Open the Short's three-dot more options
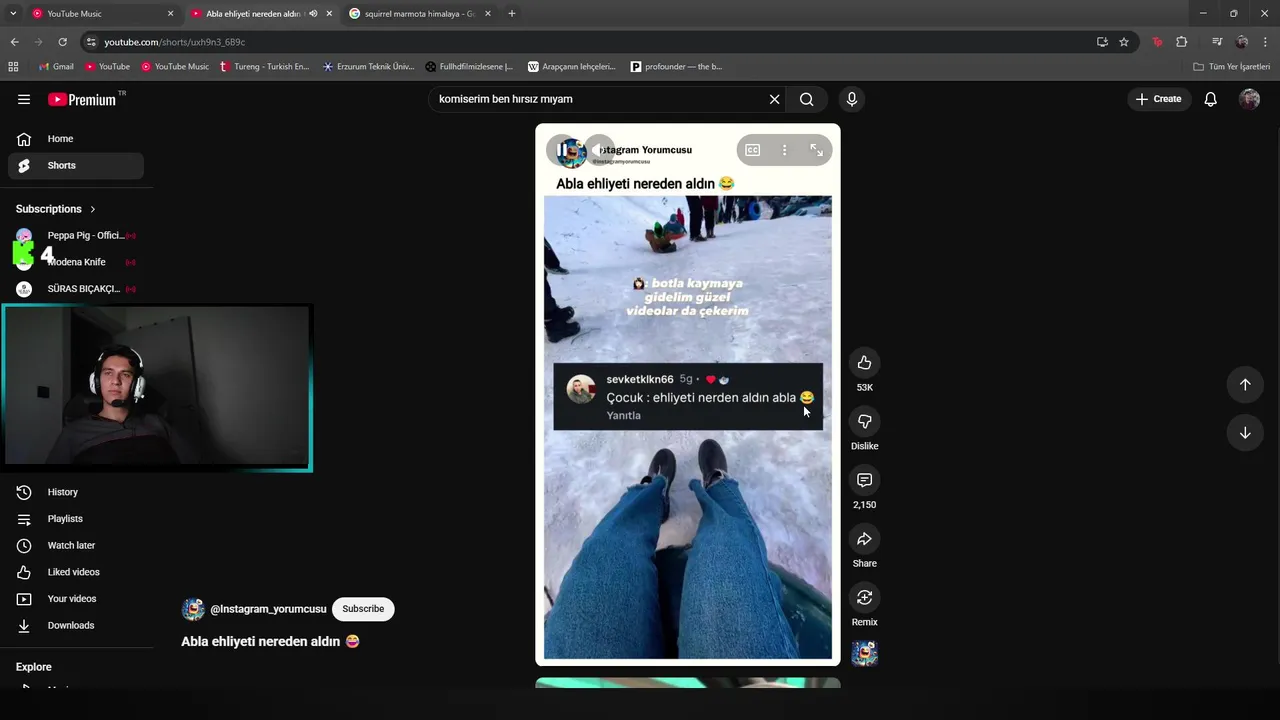This screenshot has width=1280, height=720. pyautogui.click(x=784, y=150)
